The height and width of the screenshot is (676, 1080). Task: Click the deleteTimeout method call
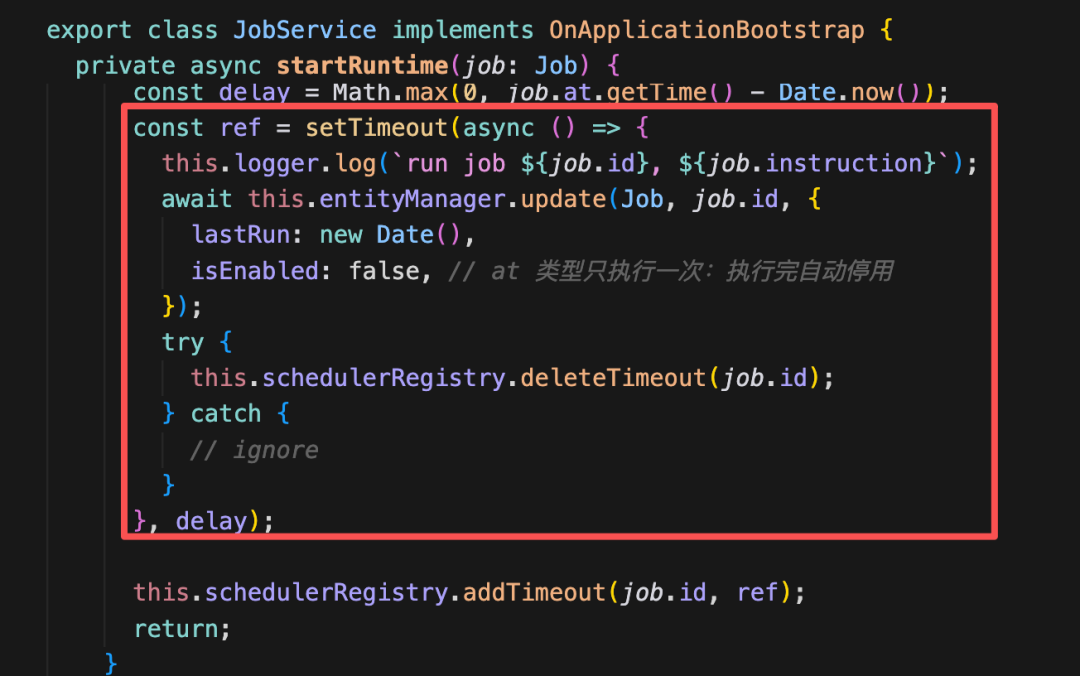point(613,378)
